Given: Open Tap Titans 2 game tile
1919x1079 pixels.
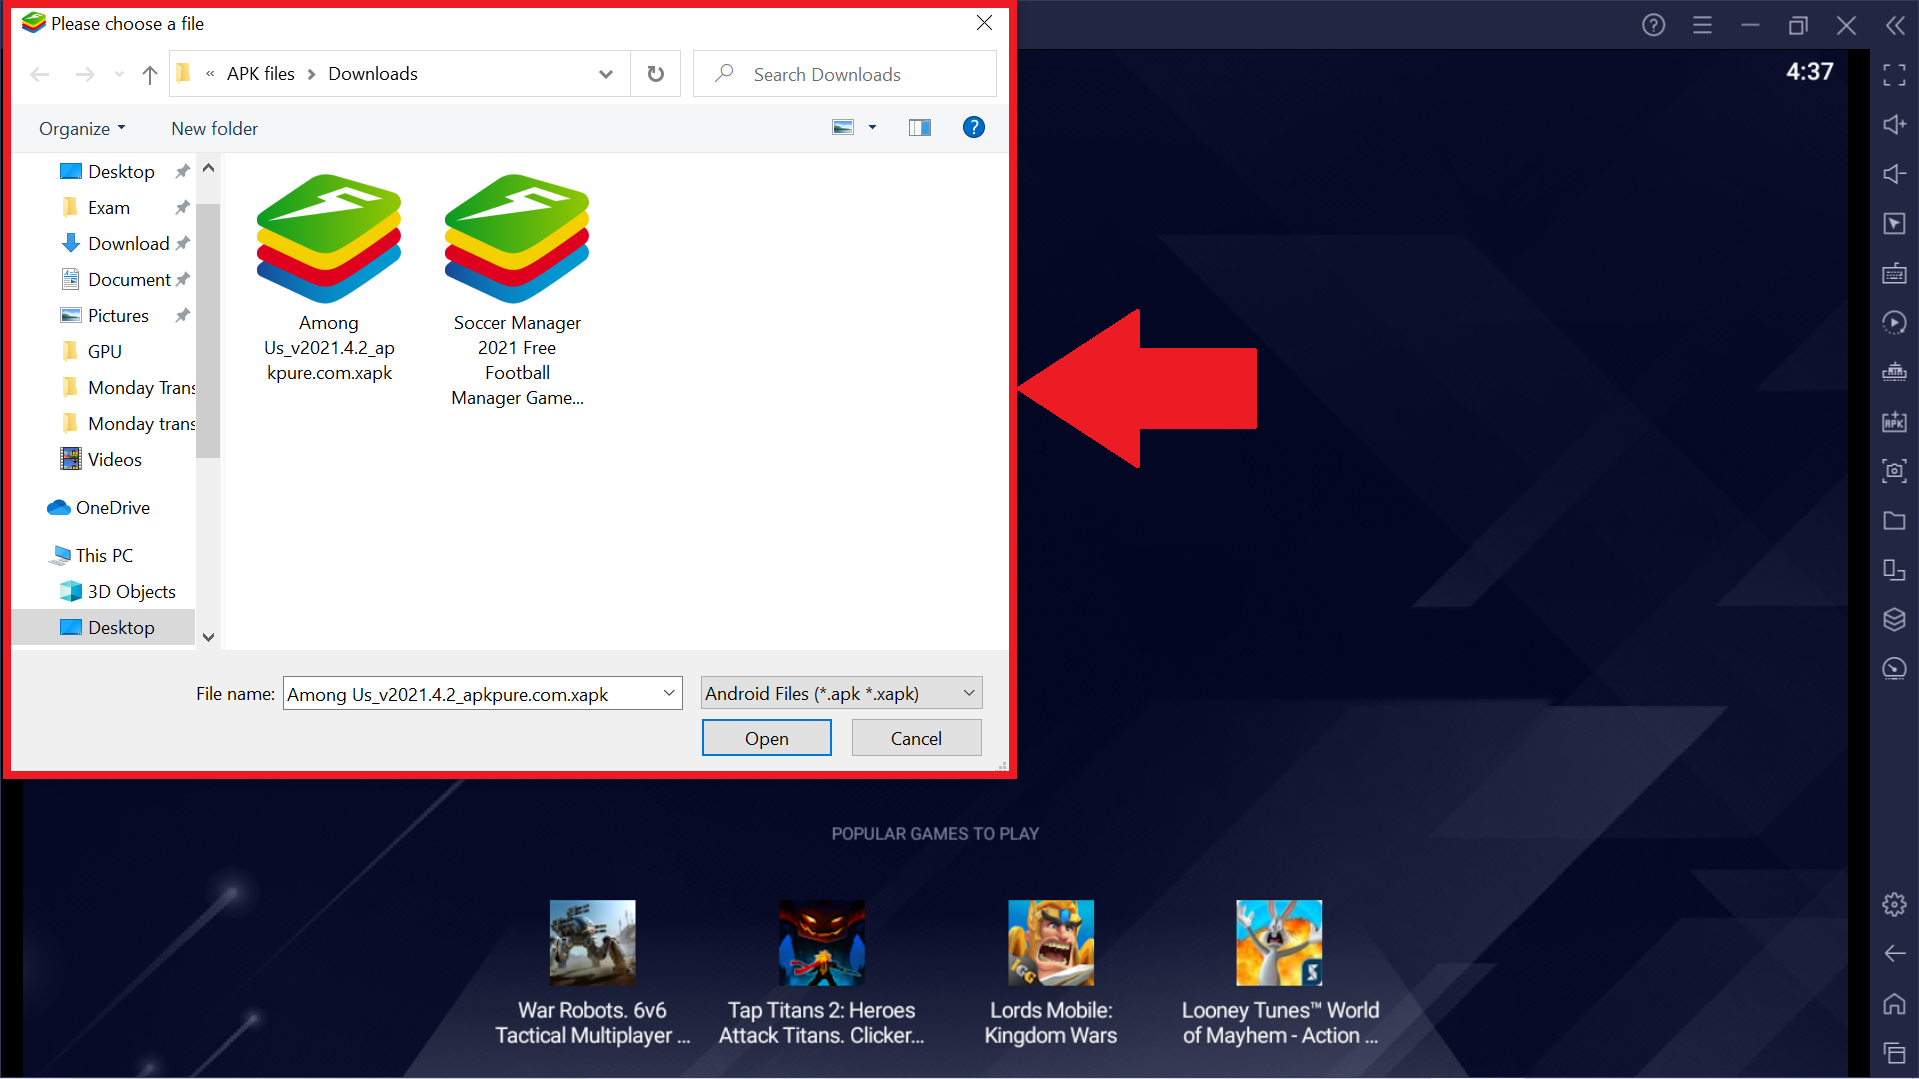Looking at the screenshot, I should [822, 974].
